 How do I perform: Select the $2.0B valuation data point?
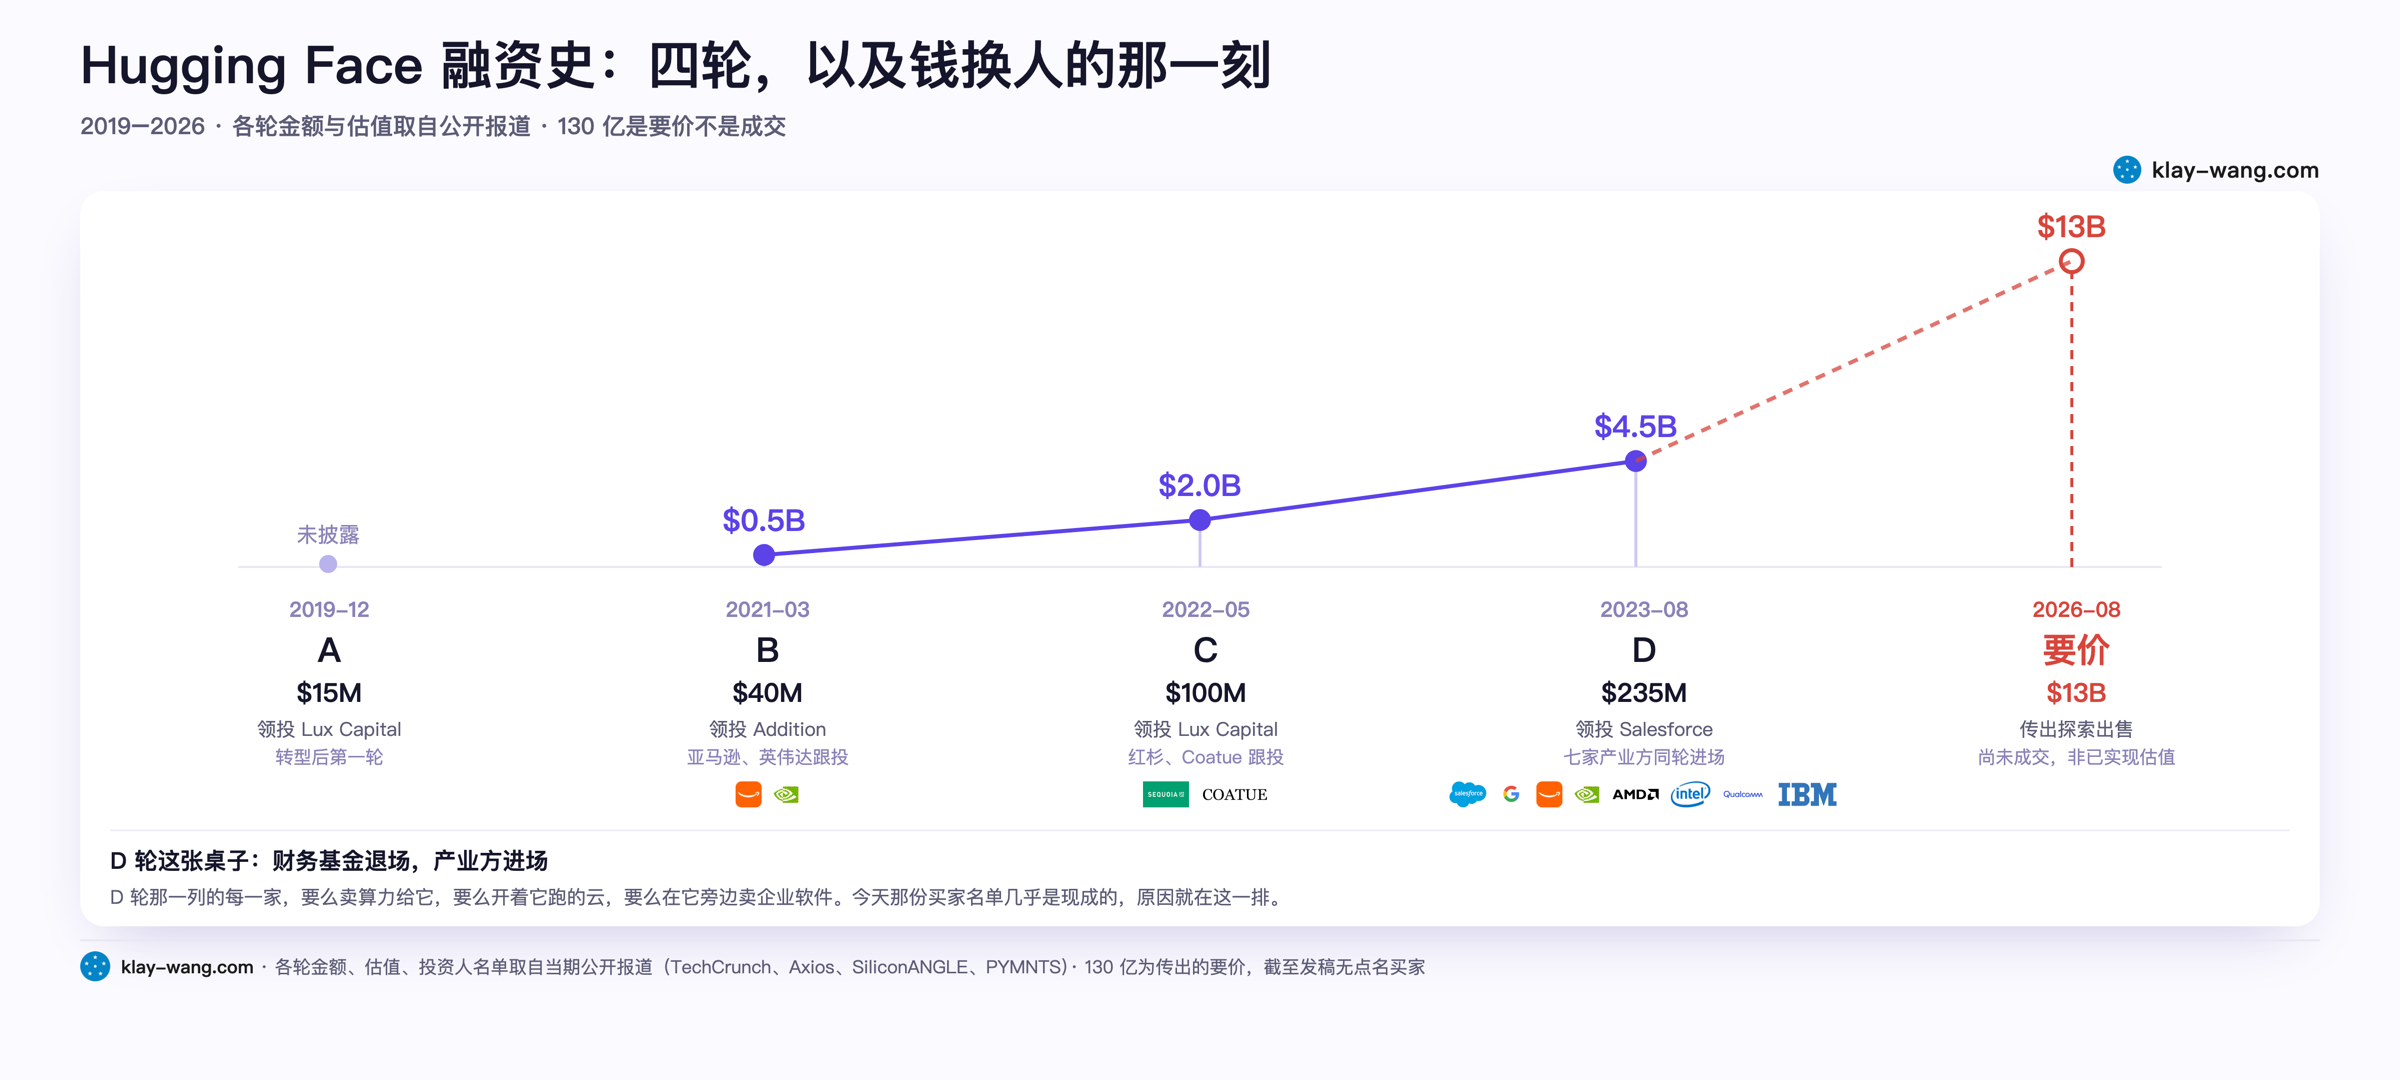coord(1200,520)
